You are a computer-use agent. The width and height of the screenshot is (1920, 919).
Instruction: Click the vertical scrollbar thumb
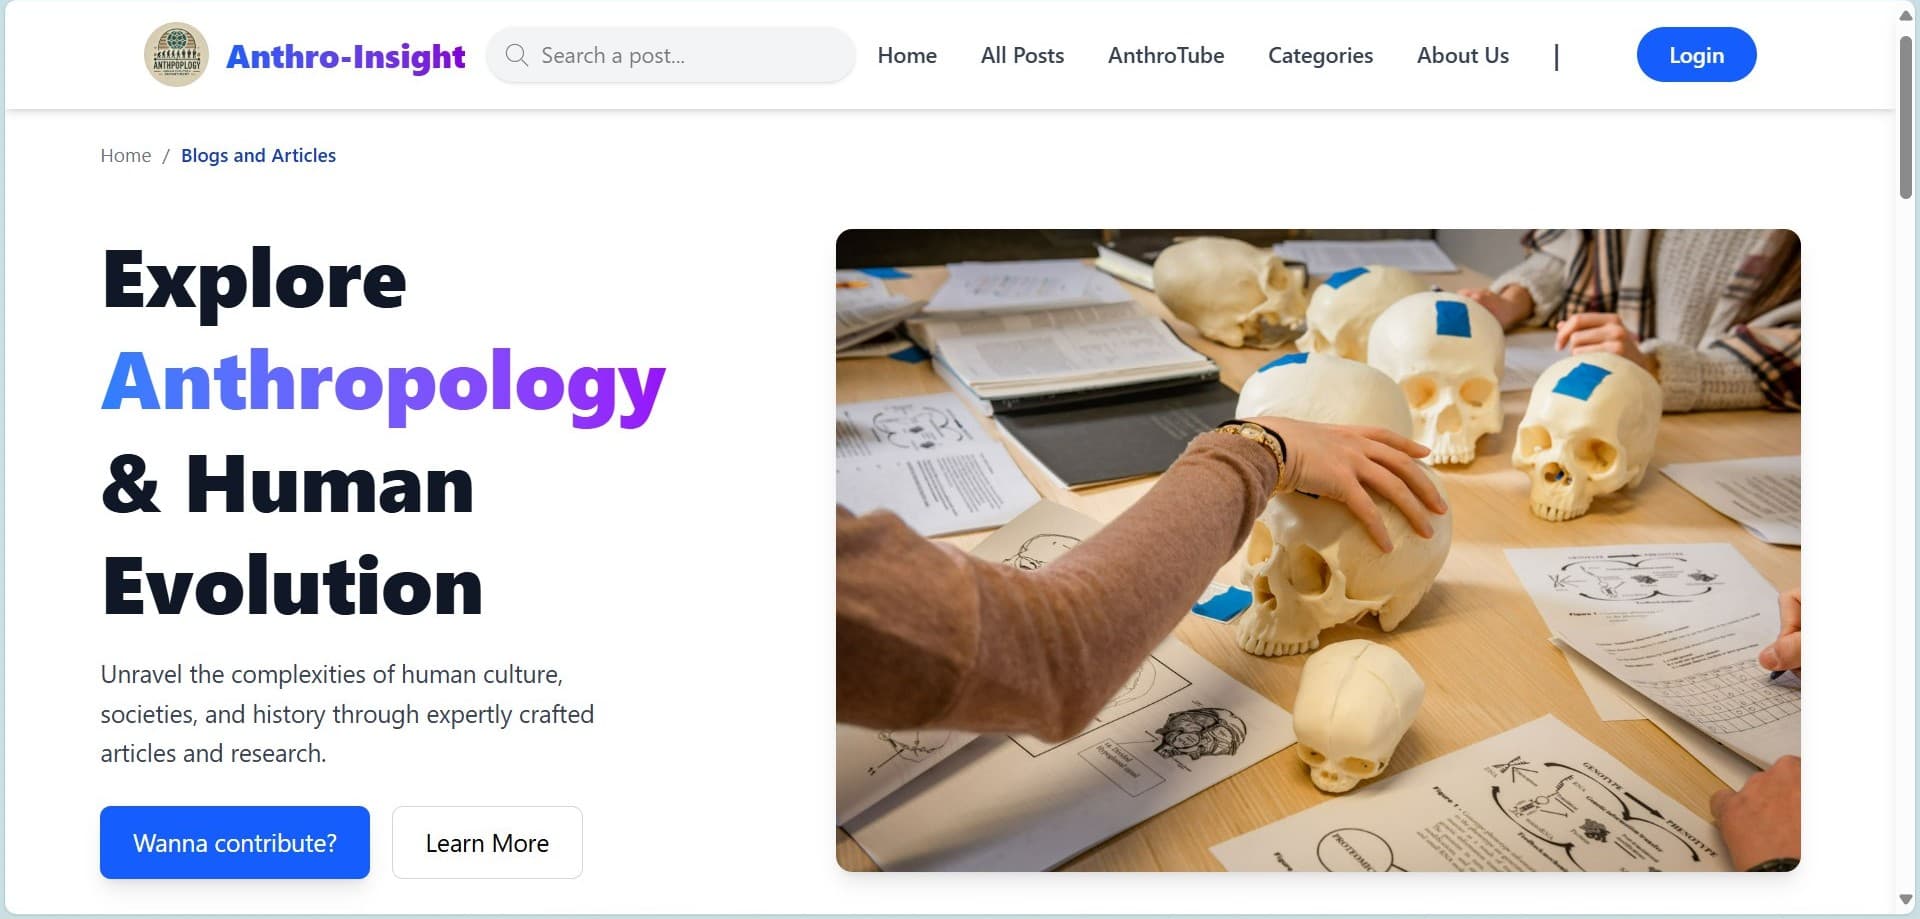coord(1906,118)
